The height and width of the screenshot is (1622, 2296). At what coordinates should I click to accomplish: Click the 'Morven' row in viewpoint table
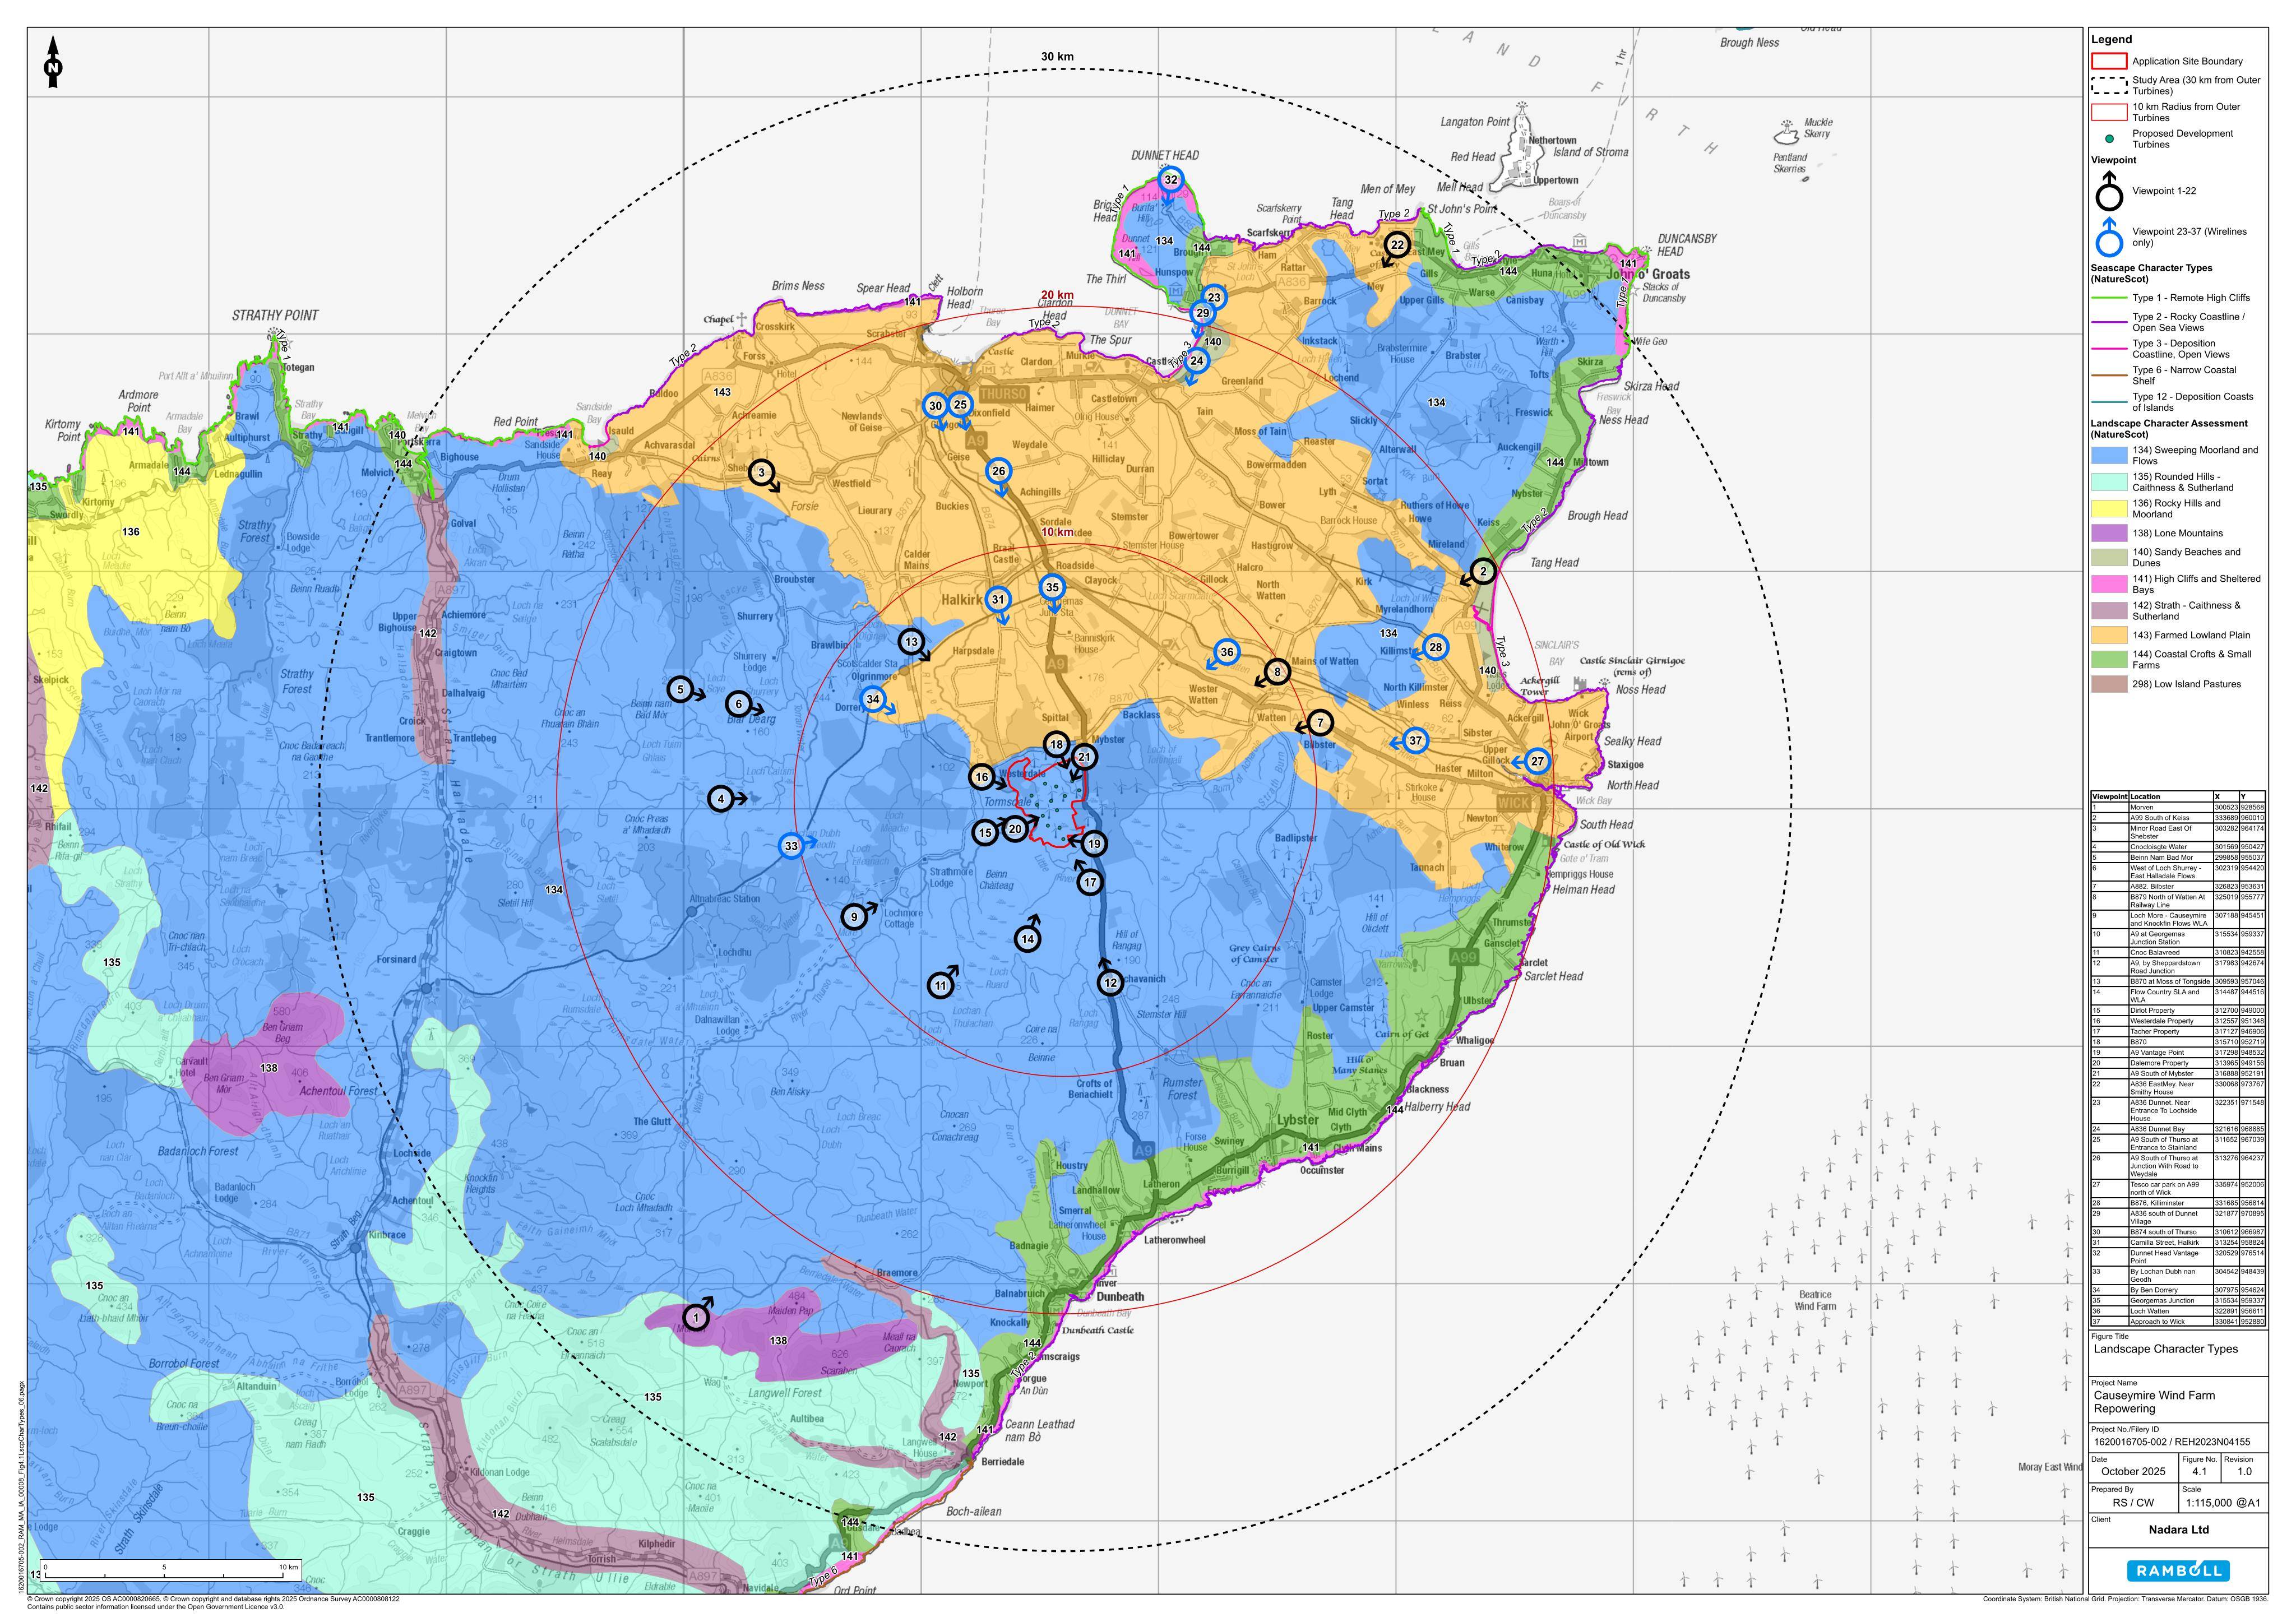(2179, 807)
